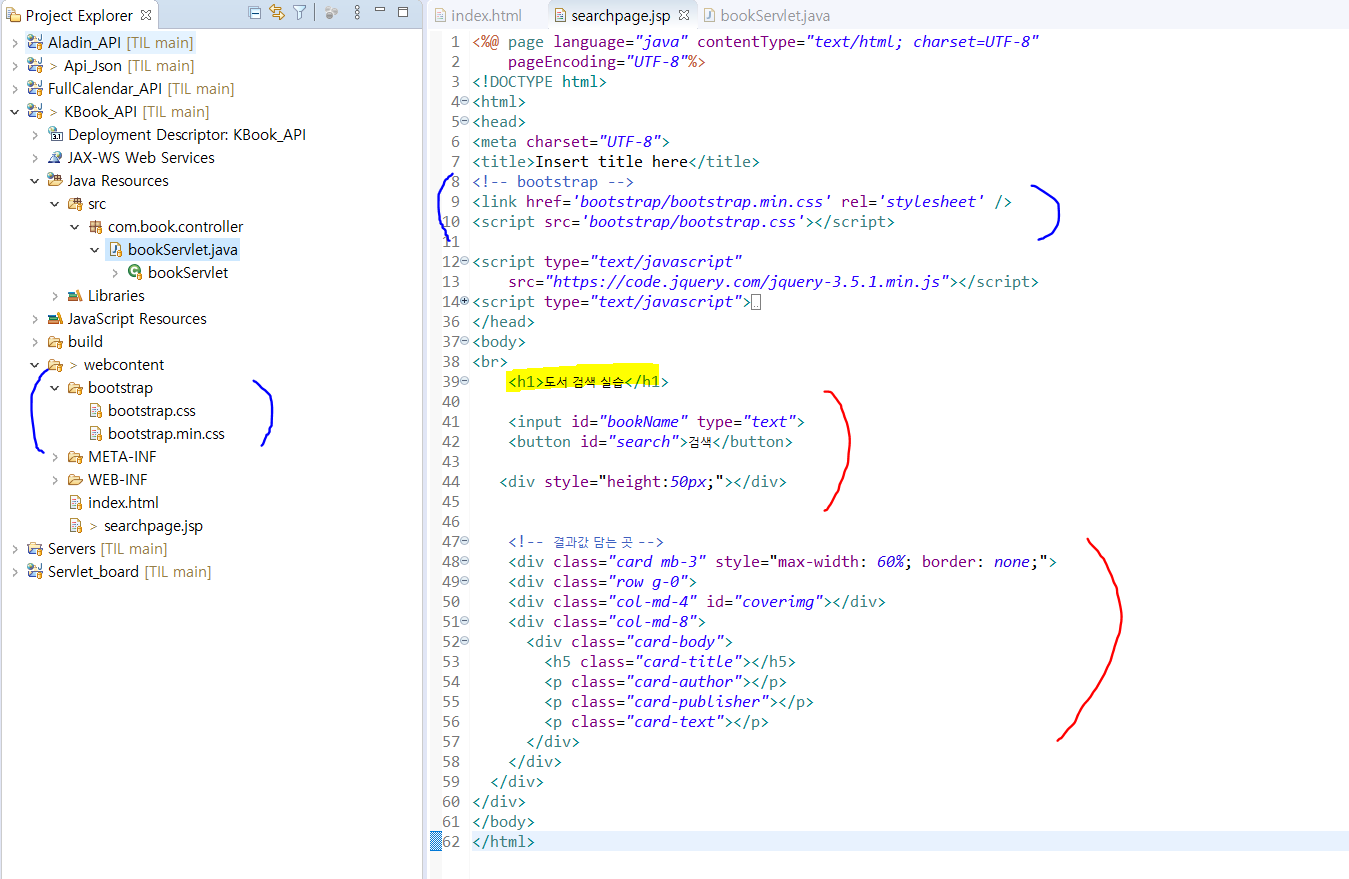Viewport: 1349px width, 879px height.
Task: Select searchpage.jsp in the Project Explorer
Action: tap(153, 526)
